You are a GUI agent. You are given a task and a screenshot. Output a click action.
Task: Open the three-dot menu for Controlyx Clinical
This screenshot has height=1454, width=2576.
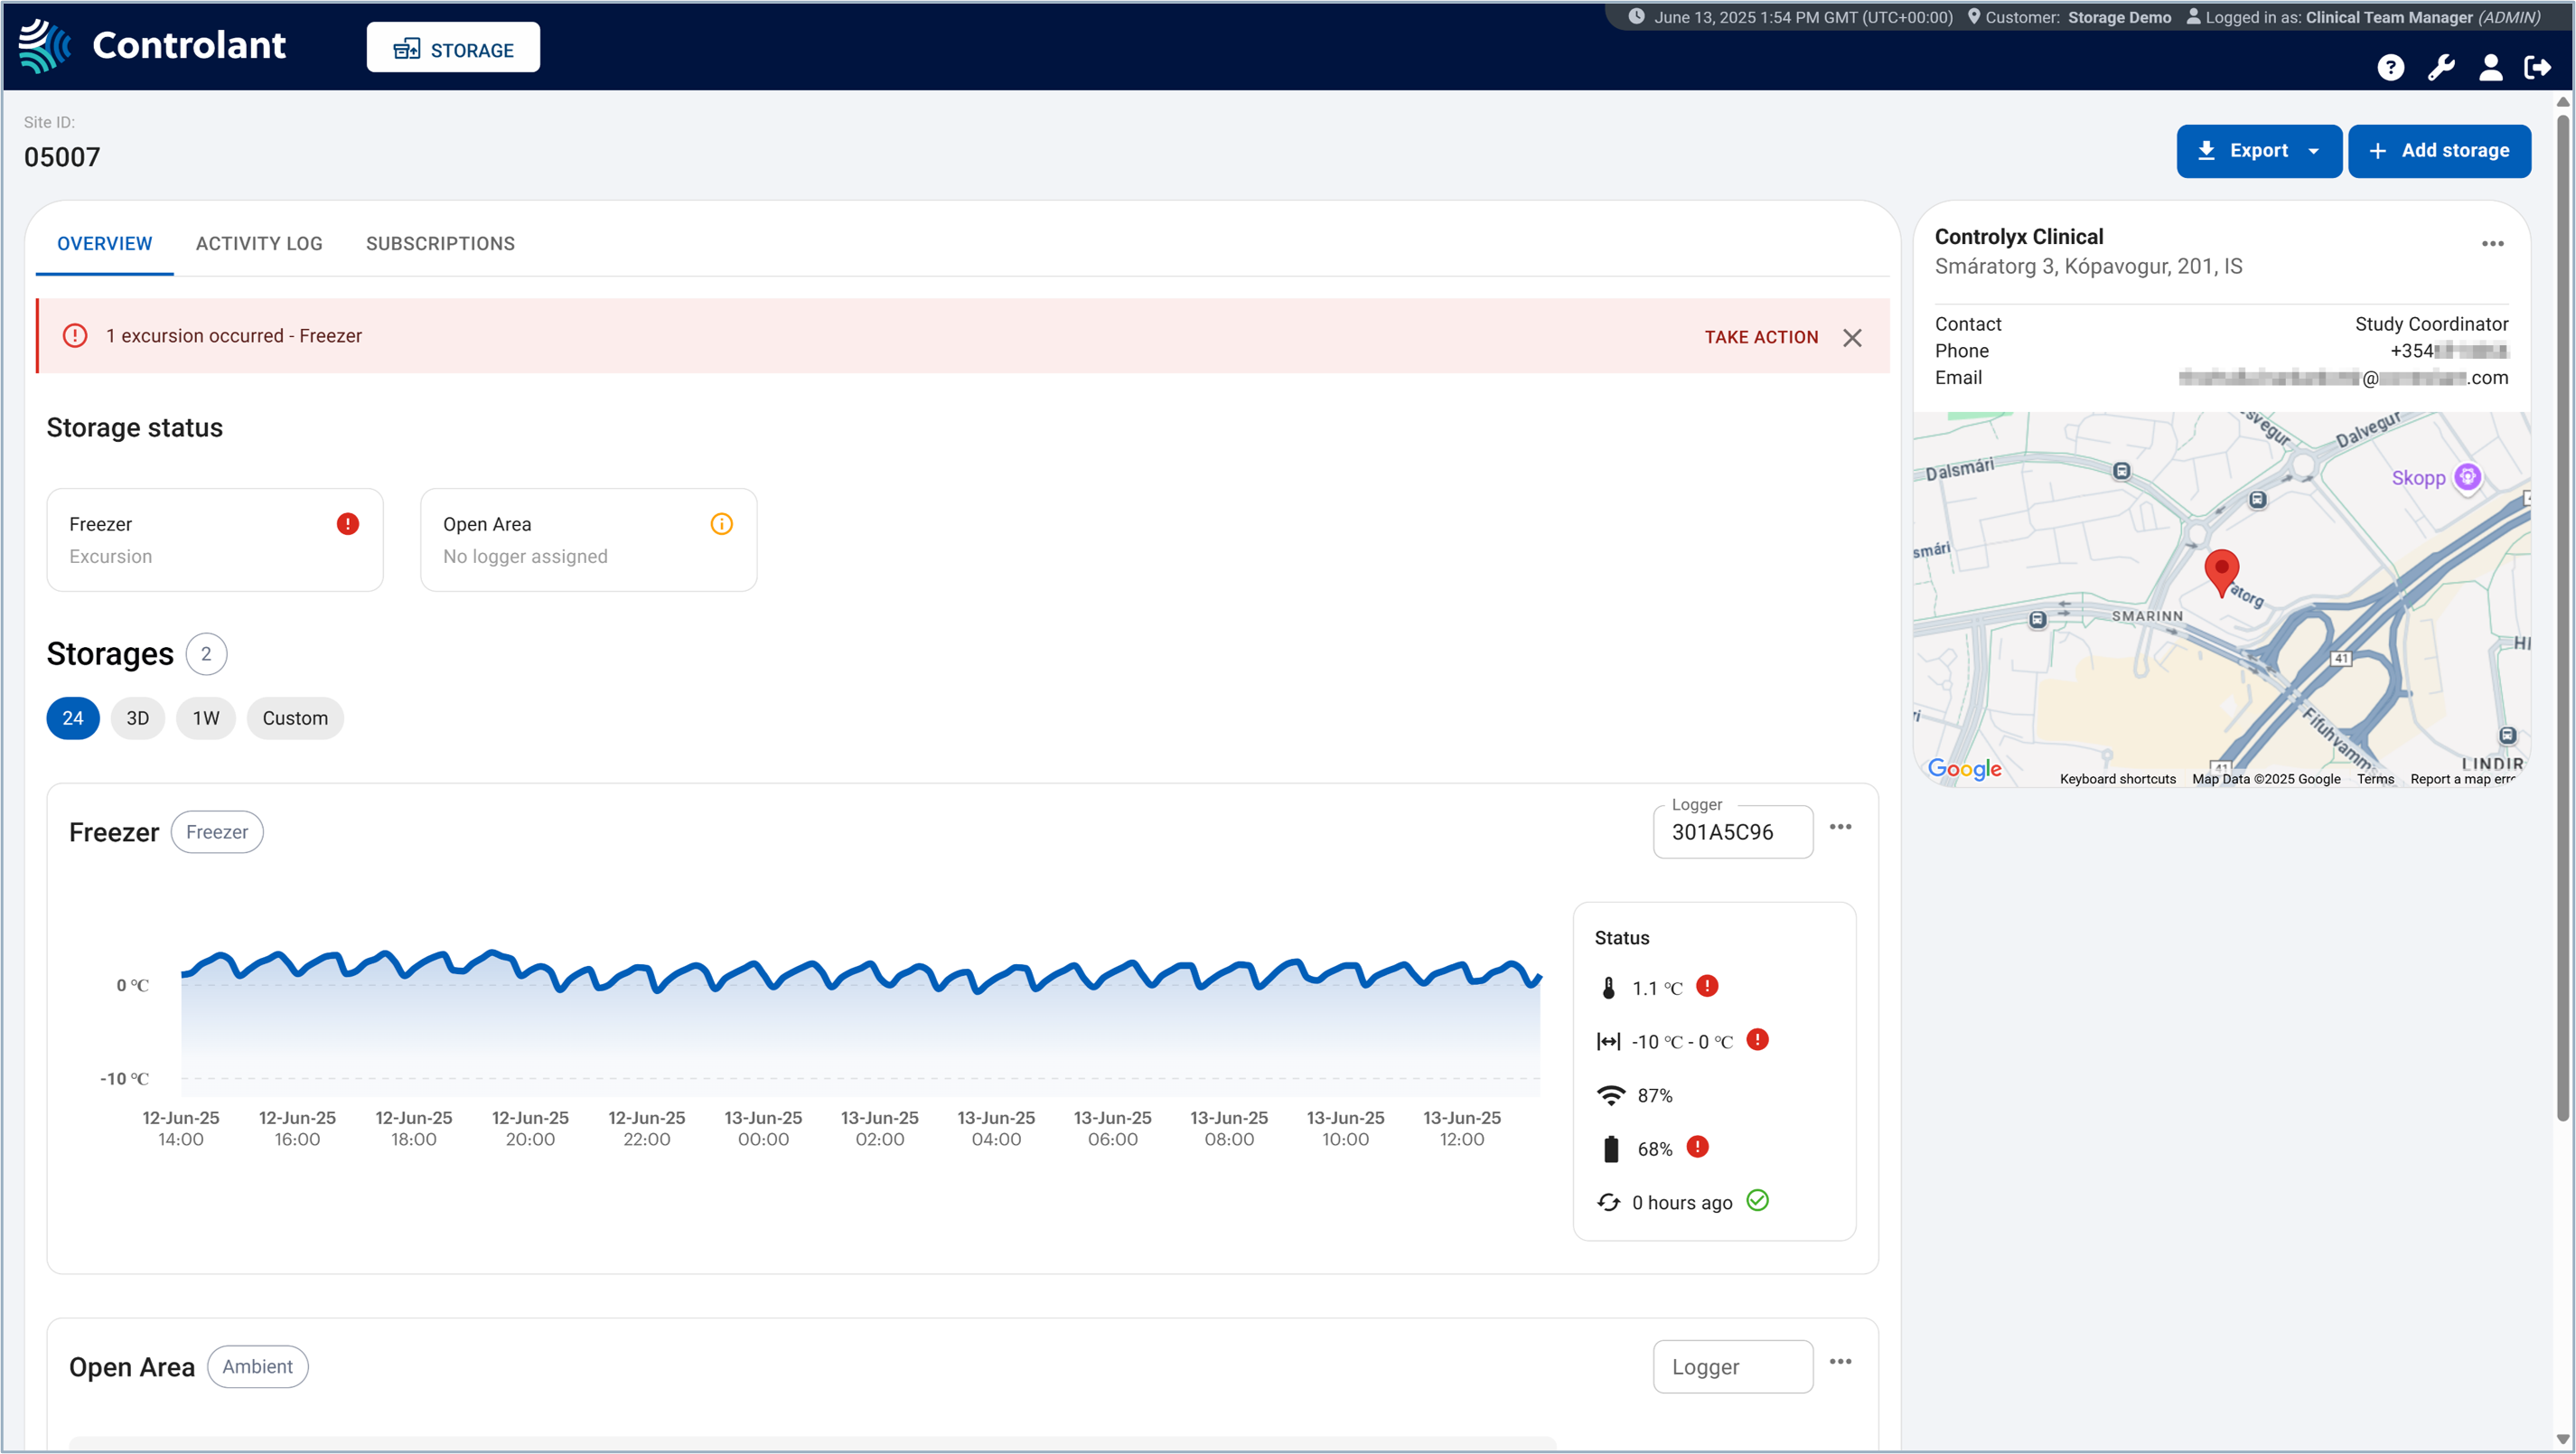(2492, 244)
